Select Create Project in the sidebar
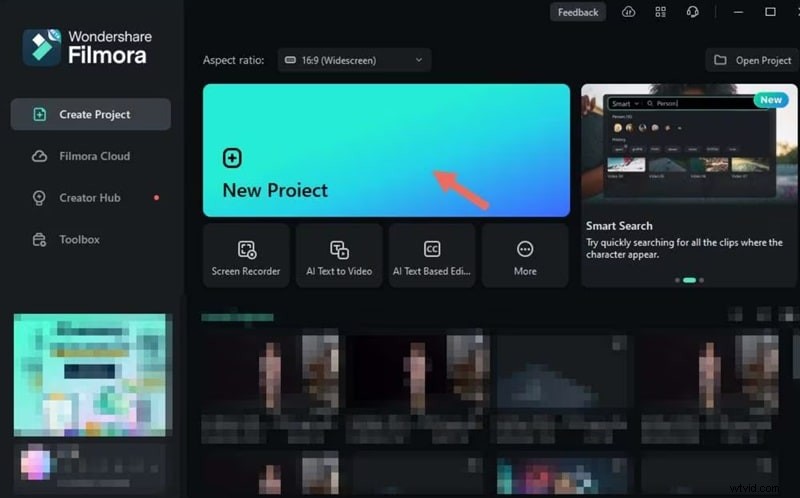 [91, 114]
